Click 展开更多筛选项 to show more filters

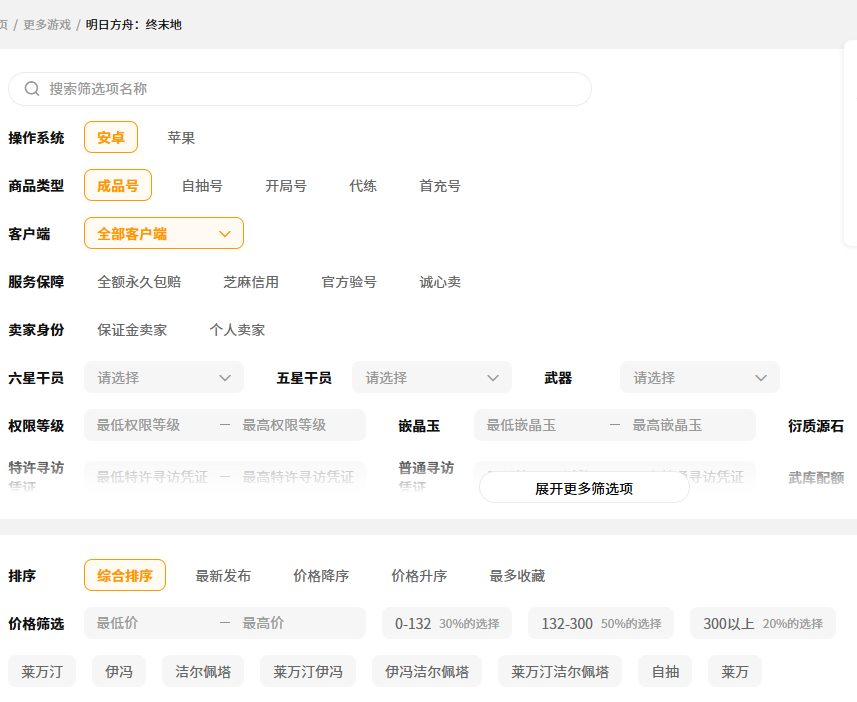[x=584, y=489]
